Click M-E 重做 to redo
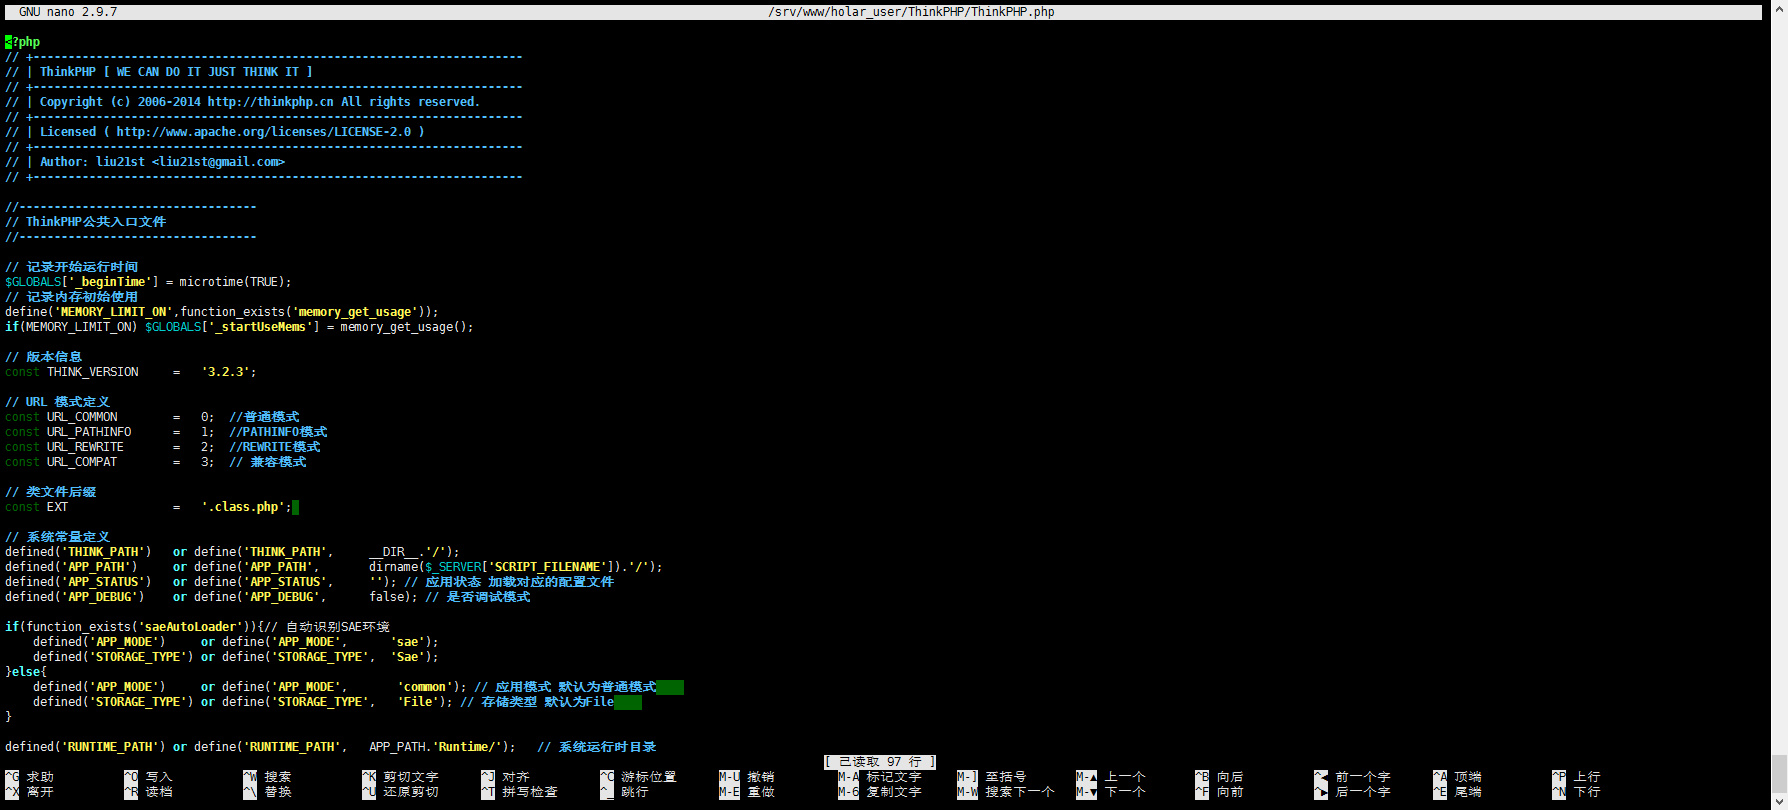Screen dimensions: 1788x810 (747, 792)
